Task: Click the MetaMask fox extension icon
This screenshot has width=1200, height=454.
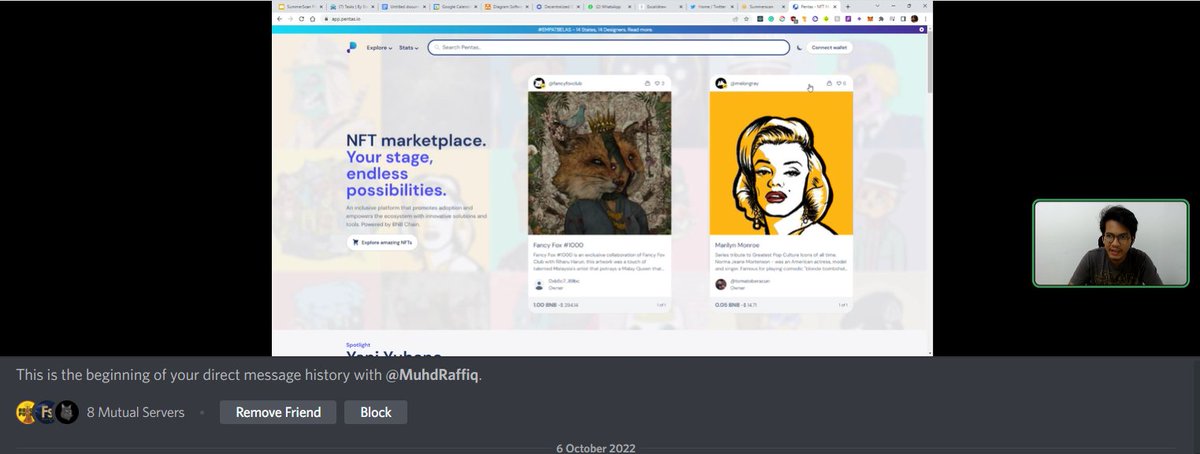Action: [869, 18]
